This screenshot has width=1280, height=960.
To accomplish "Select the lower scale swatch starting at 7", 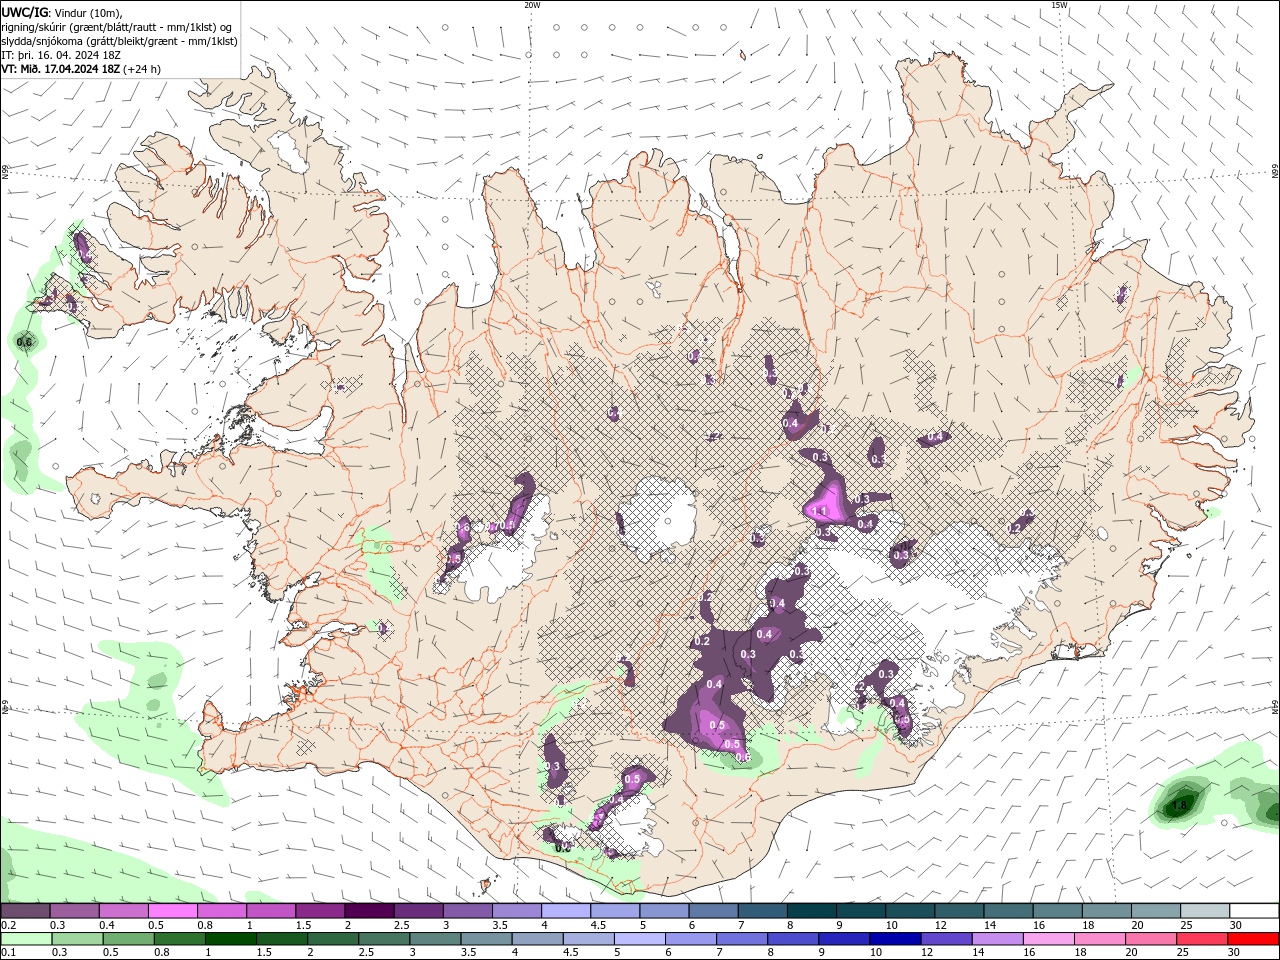I will pos(742,939).
